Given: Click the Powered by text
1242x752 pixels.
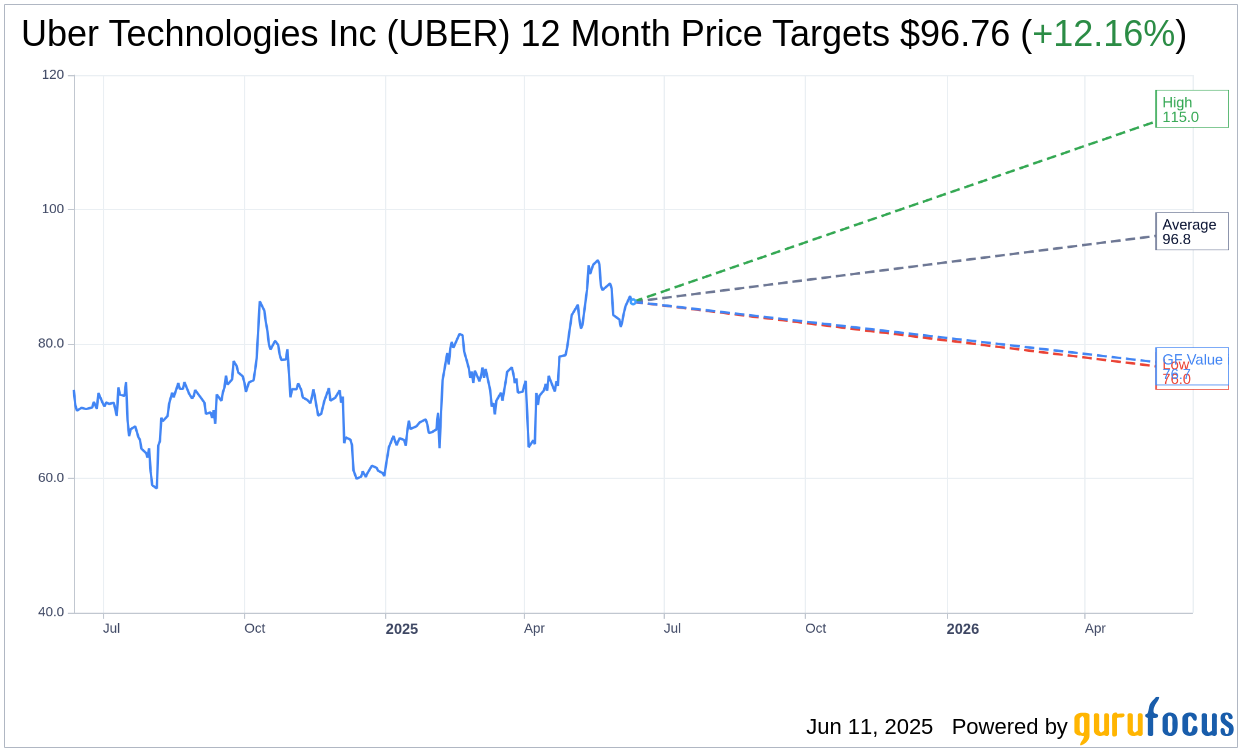Looking at the screenshot, I should click(x=1010, y=727).
